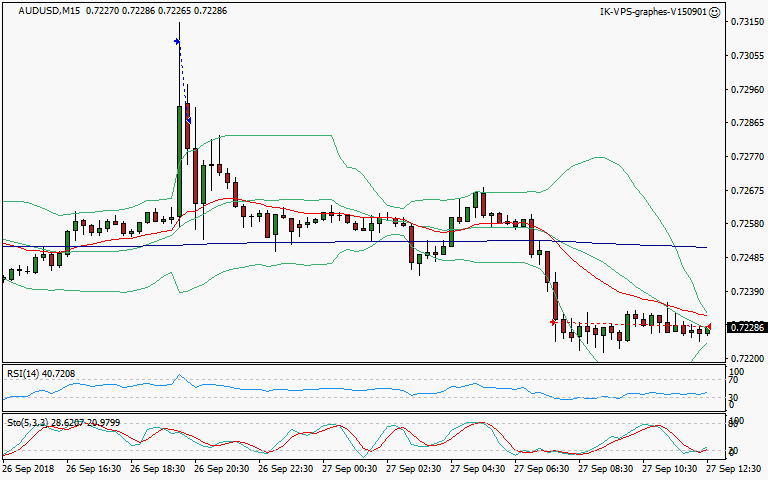
Task: Select the blue arrow atop the price spike
Action: click(177, 41)
